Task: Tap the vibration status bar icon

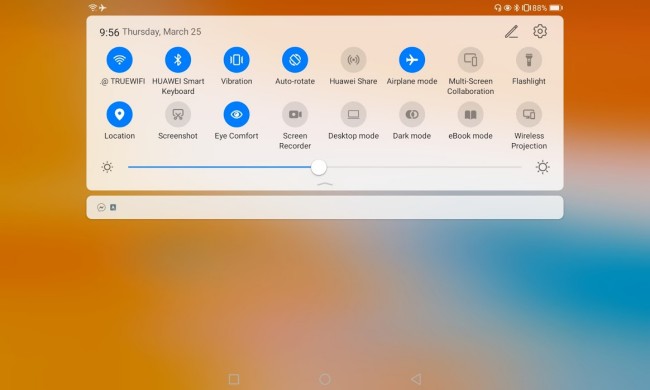Action: pyautogui.click(x=526, y=8)
